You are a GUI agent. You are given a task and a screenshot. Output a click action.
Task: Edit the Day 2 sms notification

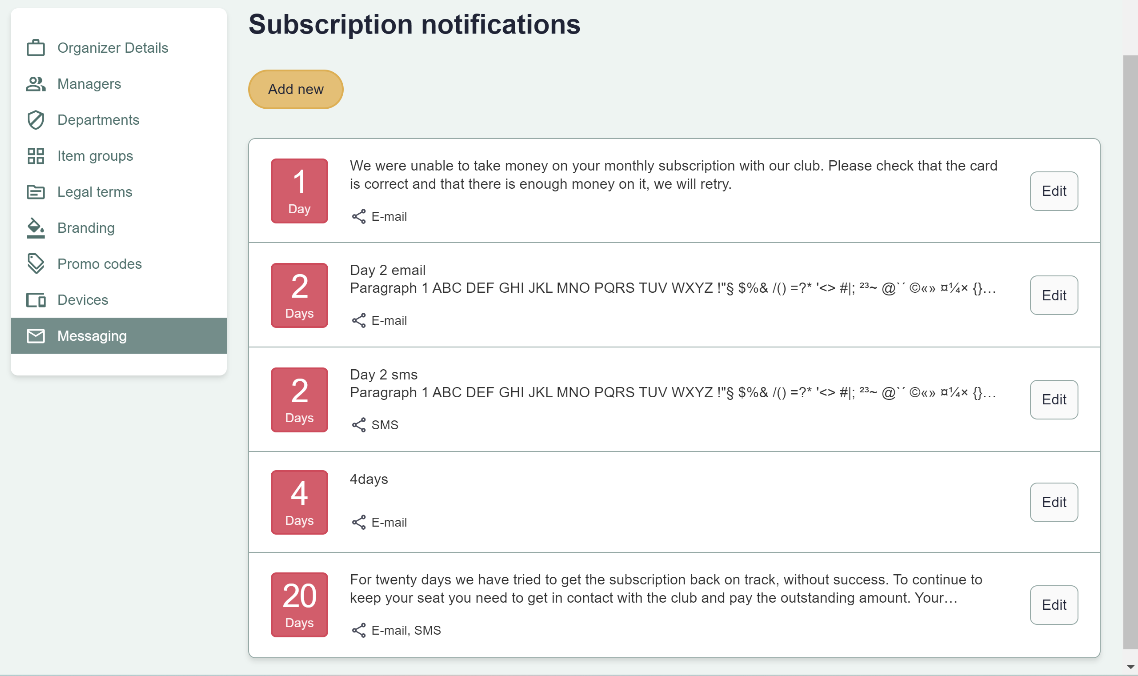tap(1054, 399)
